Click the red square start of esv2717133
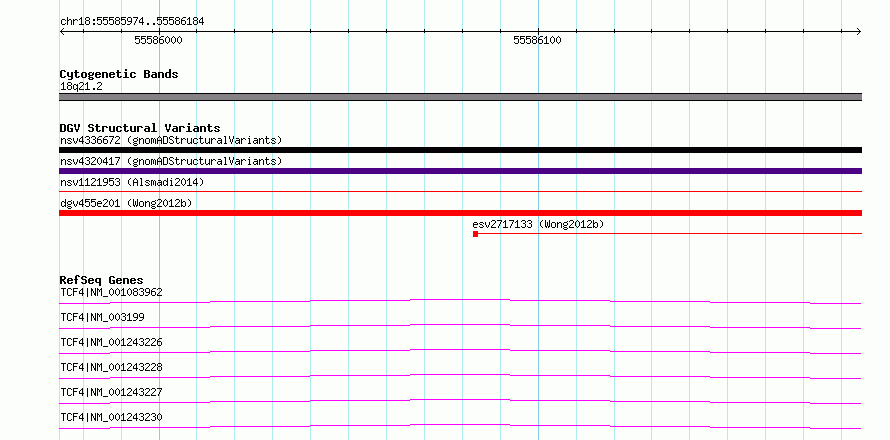Image resolution: width=890 pixels, height=440 pixels. coord(476,234)
